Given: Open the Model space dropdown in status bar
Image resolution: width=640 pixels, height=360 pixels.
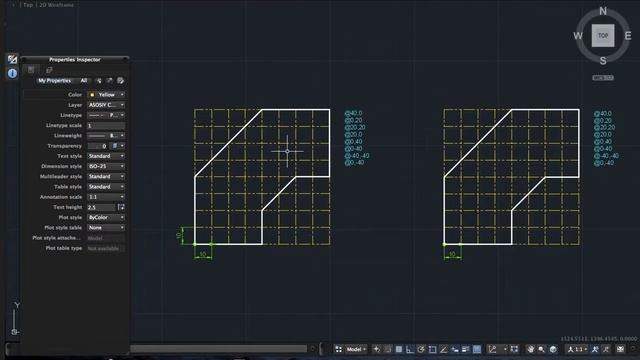Looking at the screenshot, I should click(356, 349).
